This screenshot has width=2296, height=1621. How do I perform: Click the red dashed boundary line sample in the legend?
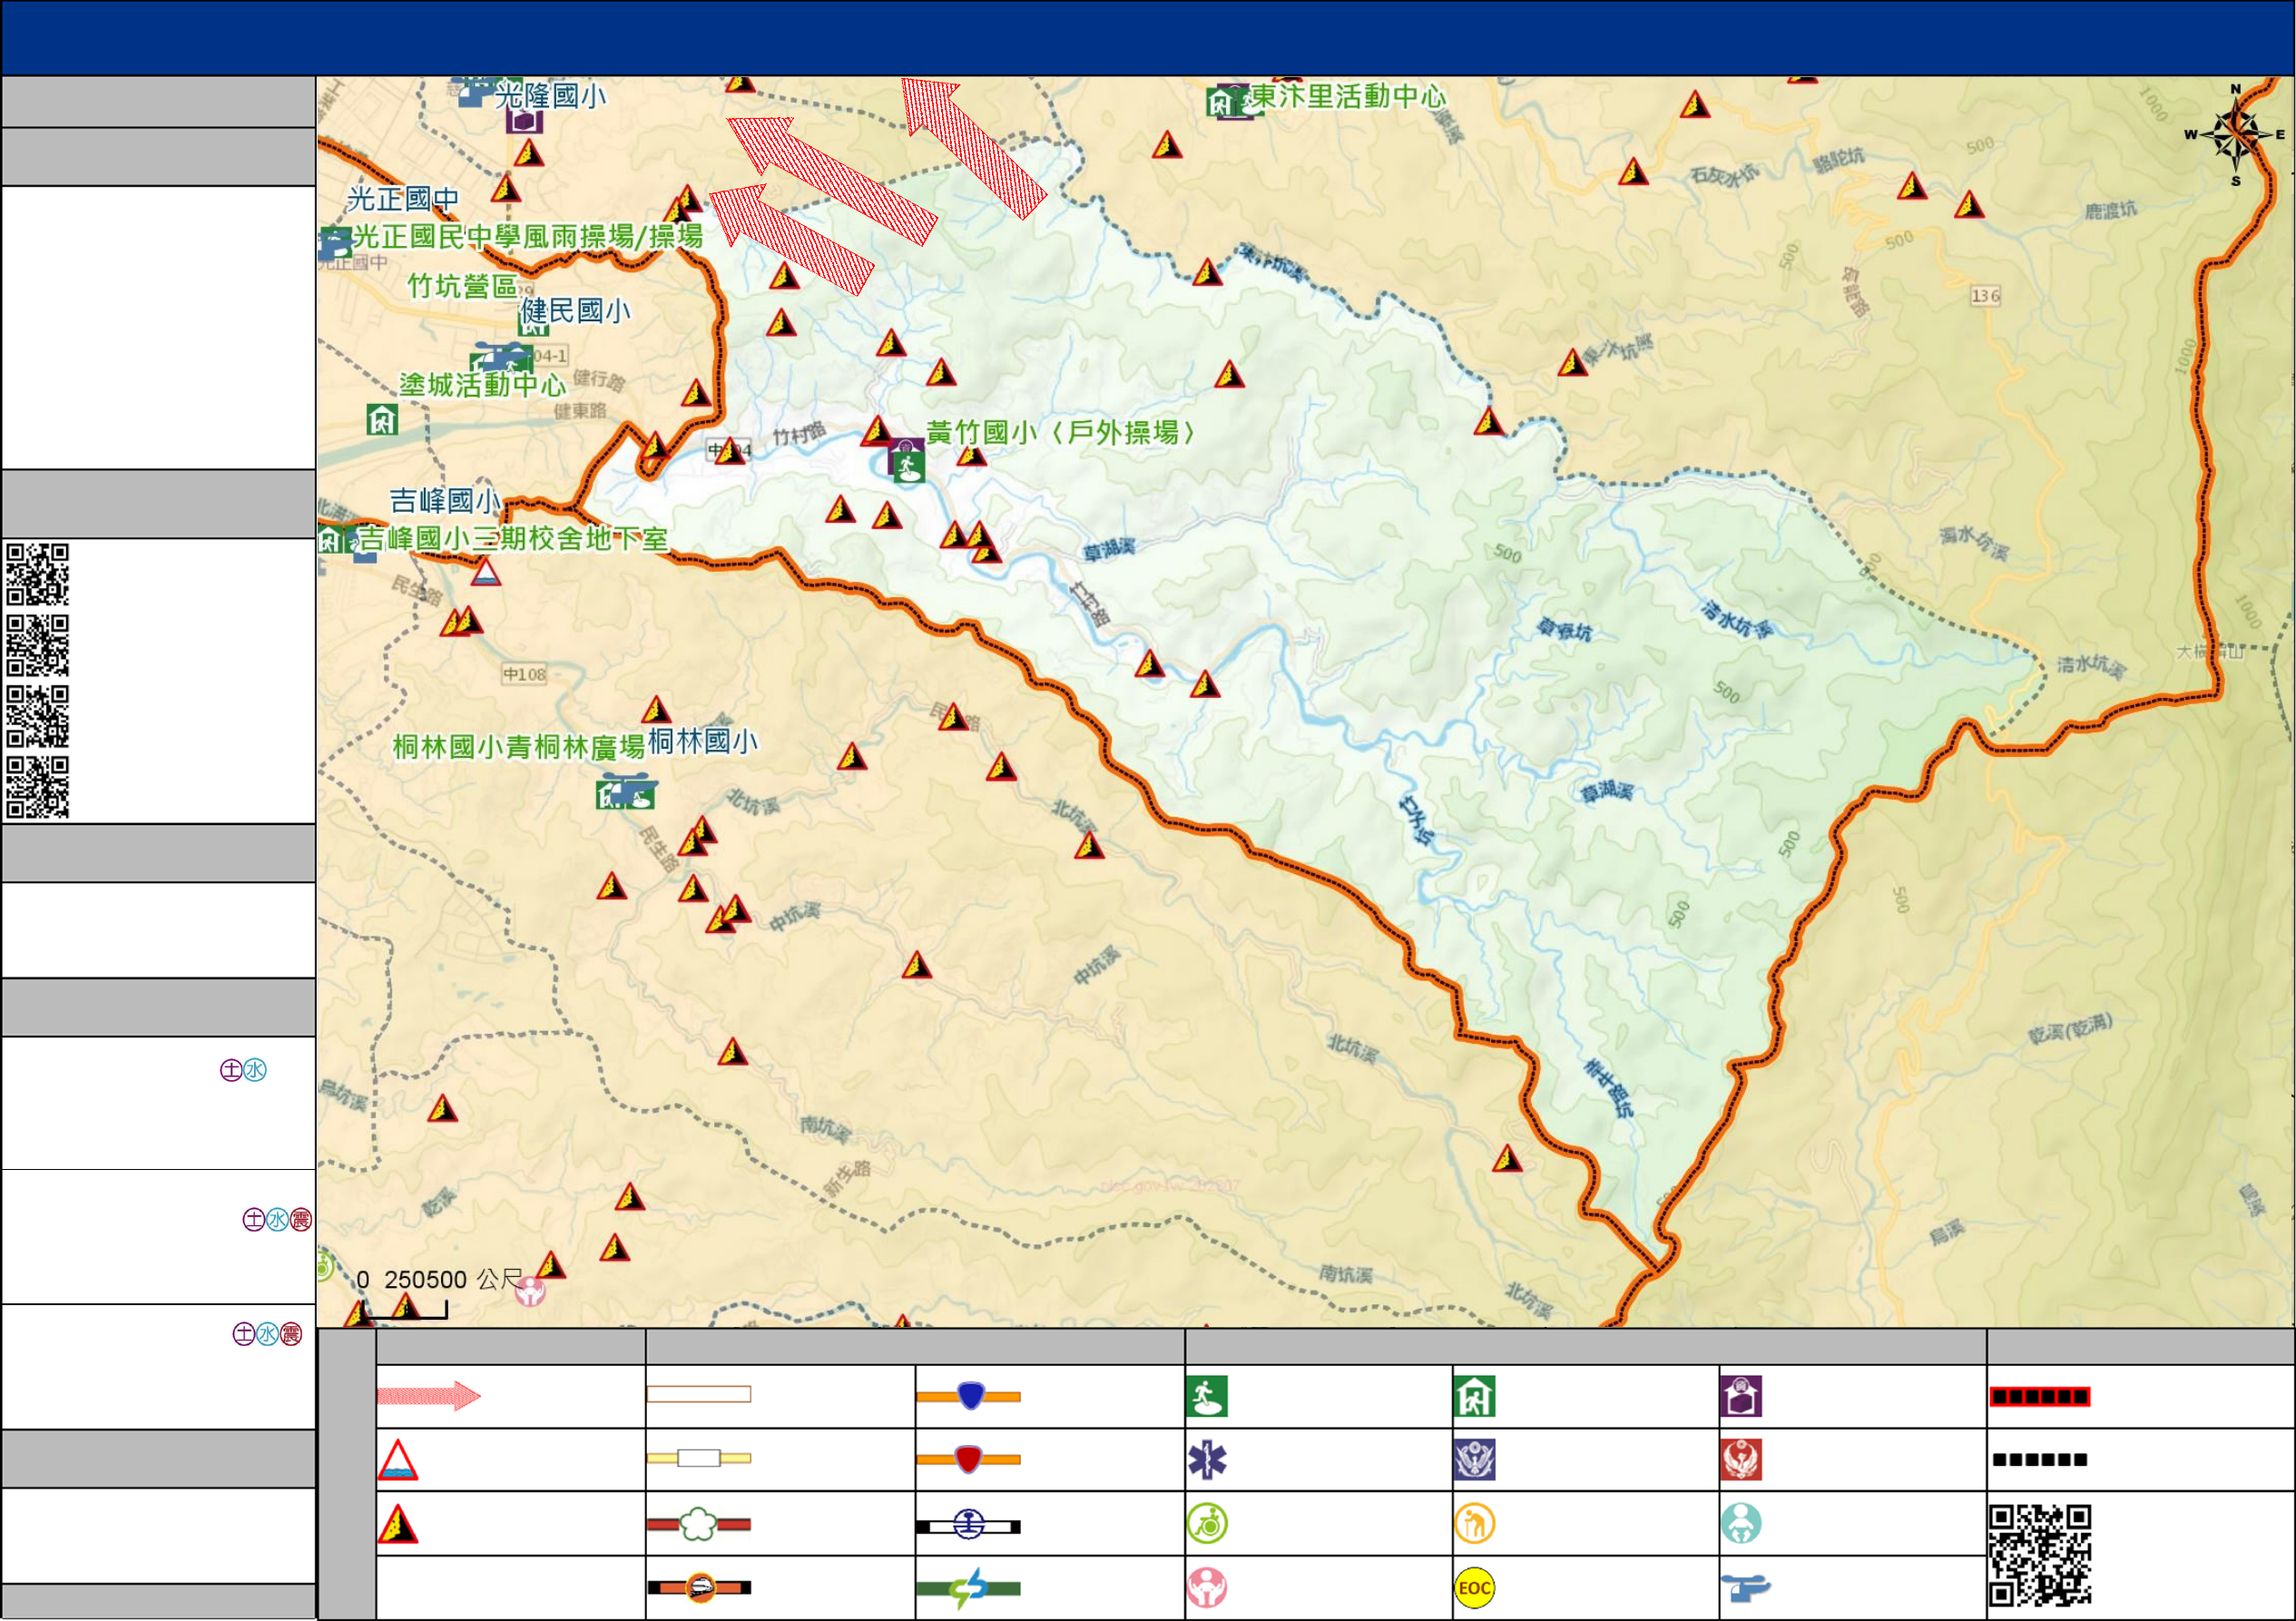tap(2040, 1396)
